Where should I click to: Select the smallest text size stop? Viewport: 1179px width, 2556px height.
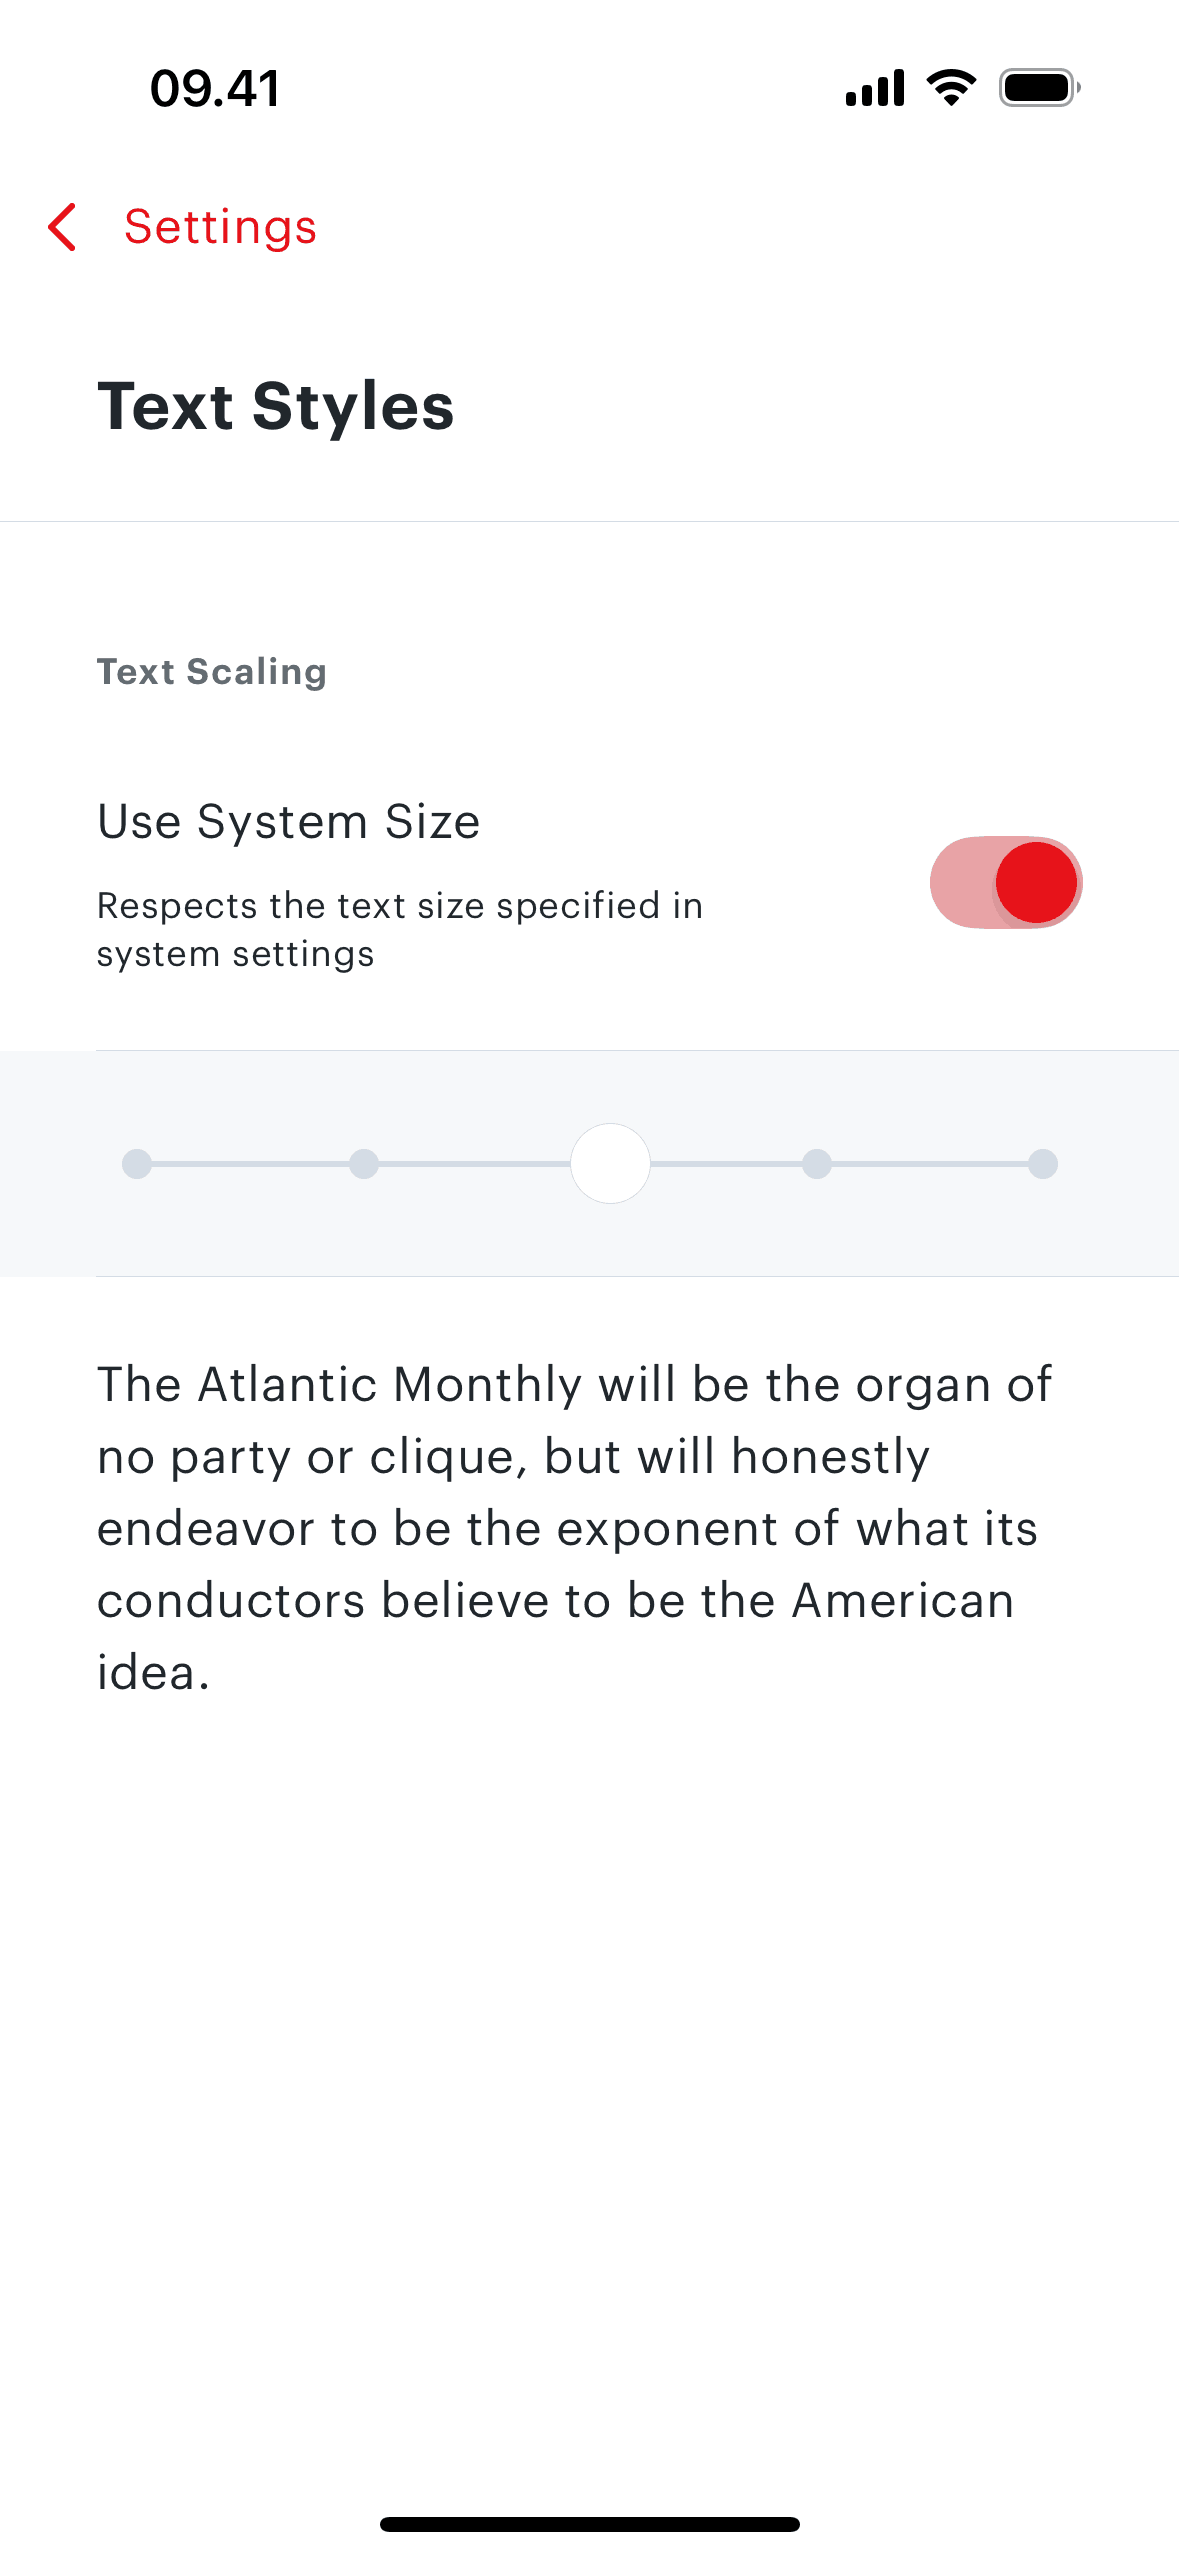coord(137,1164)
